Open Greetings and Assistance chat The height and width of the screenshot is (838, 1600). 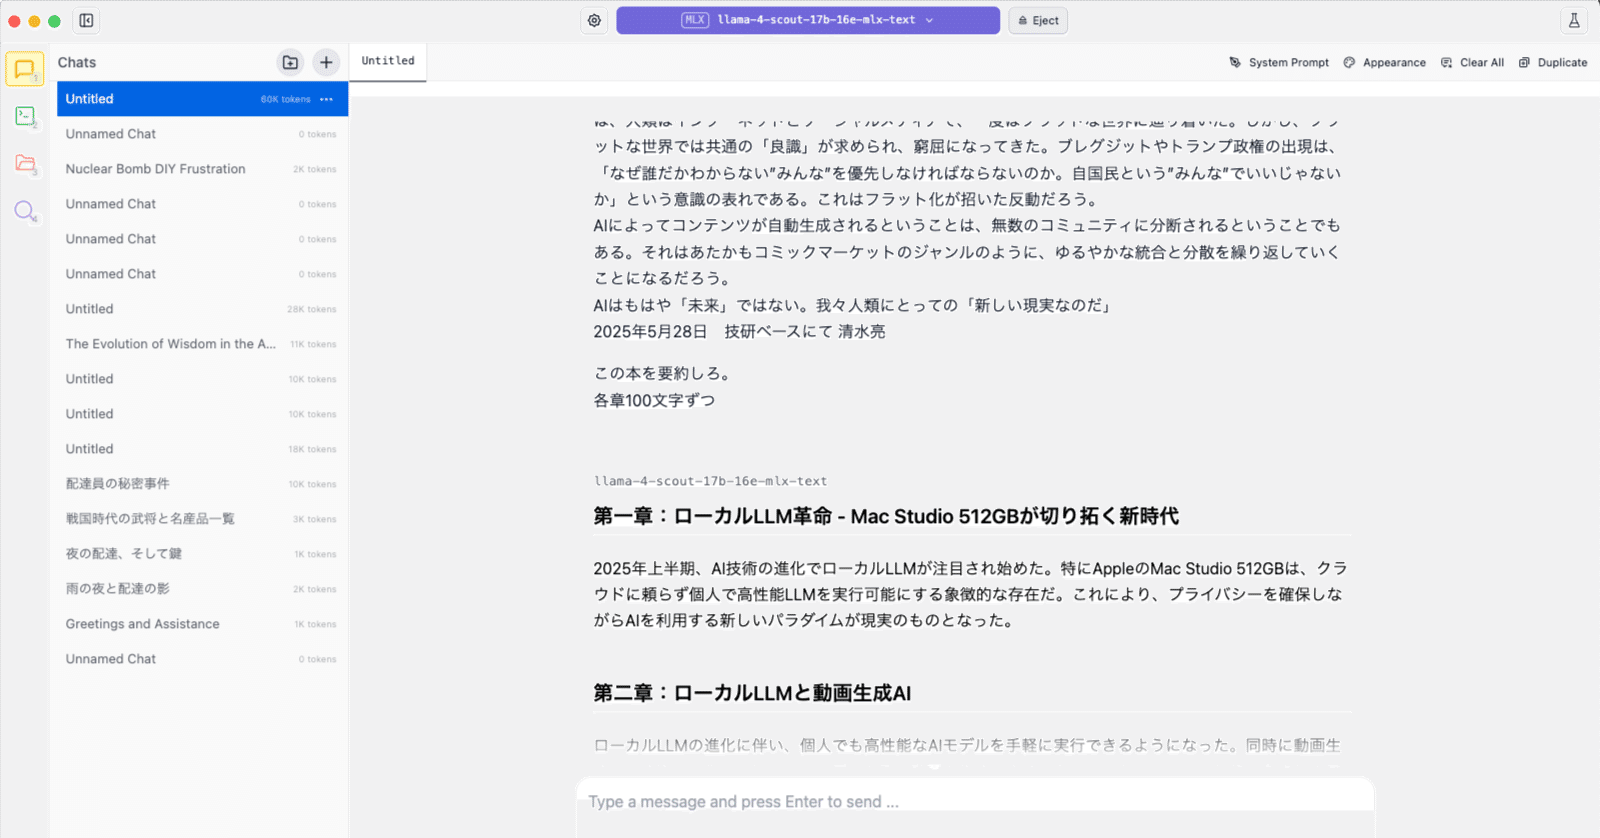point(201,624)
